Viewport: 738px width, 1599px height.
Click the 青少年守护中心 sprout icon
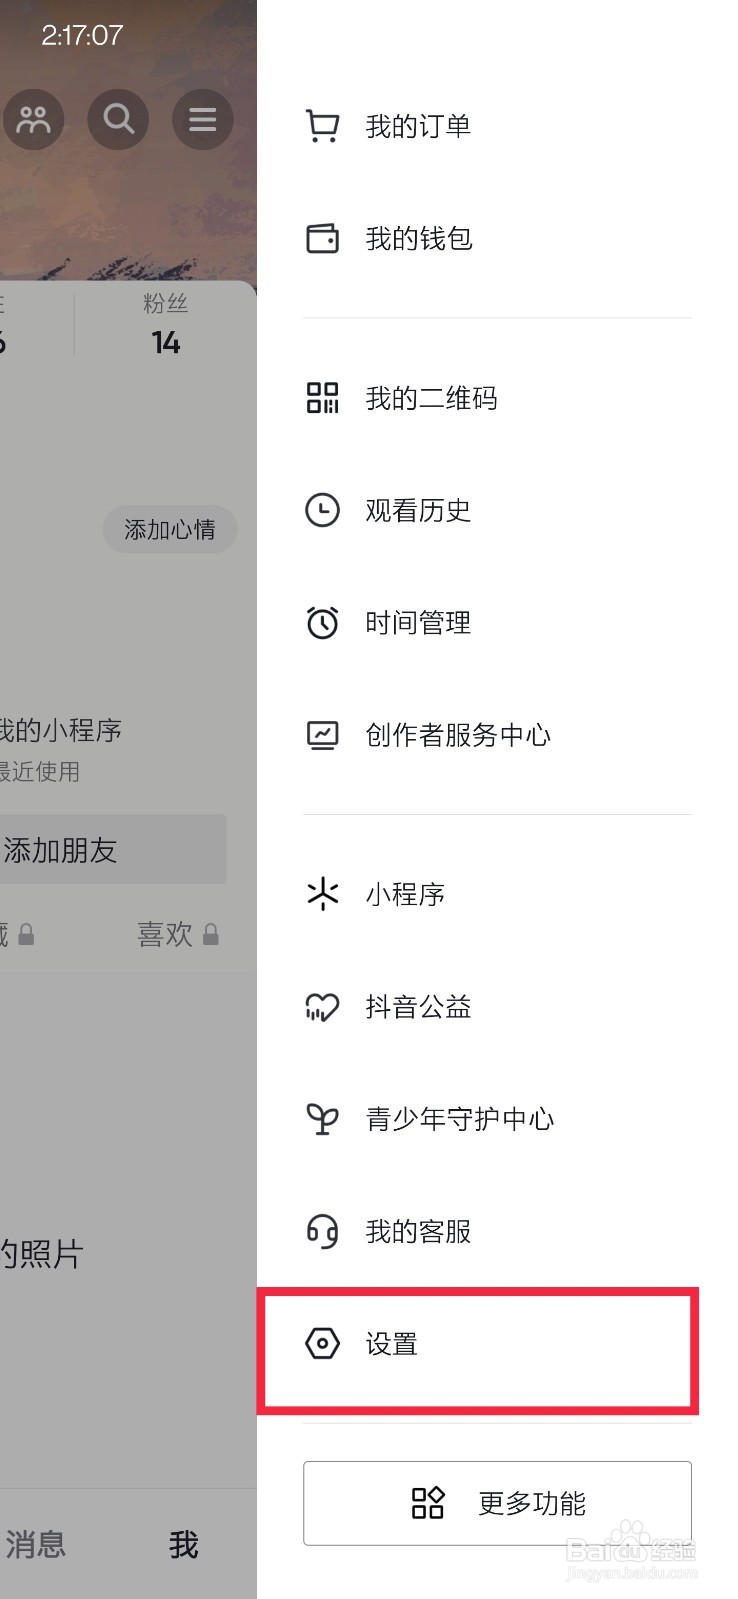322,1119
